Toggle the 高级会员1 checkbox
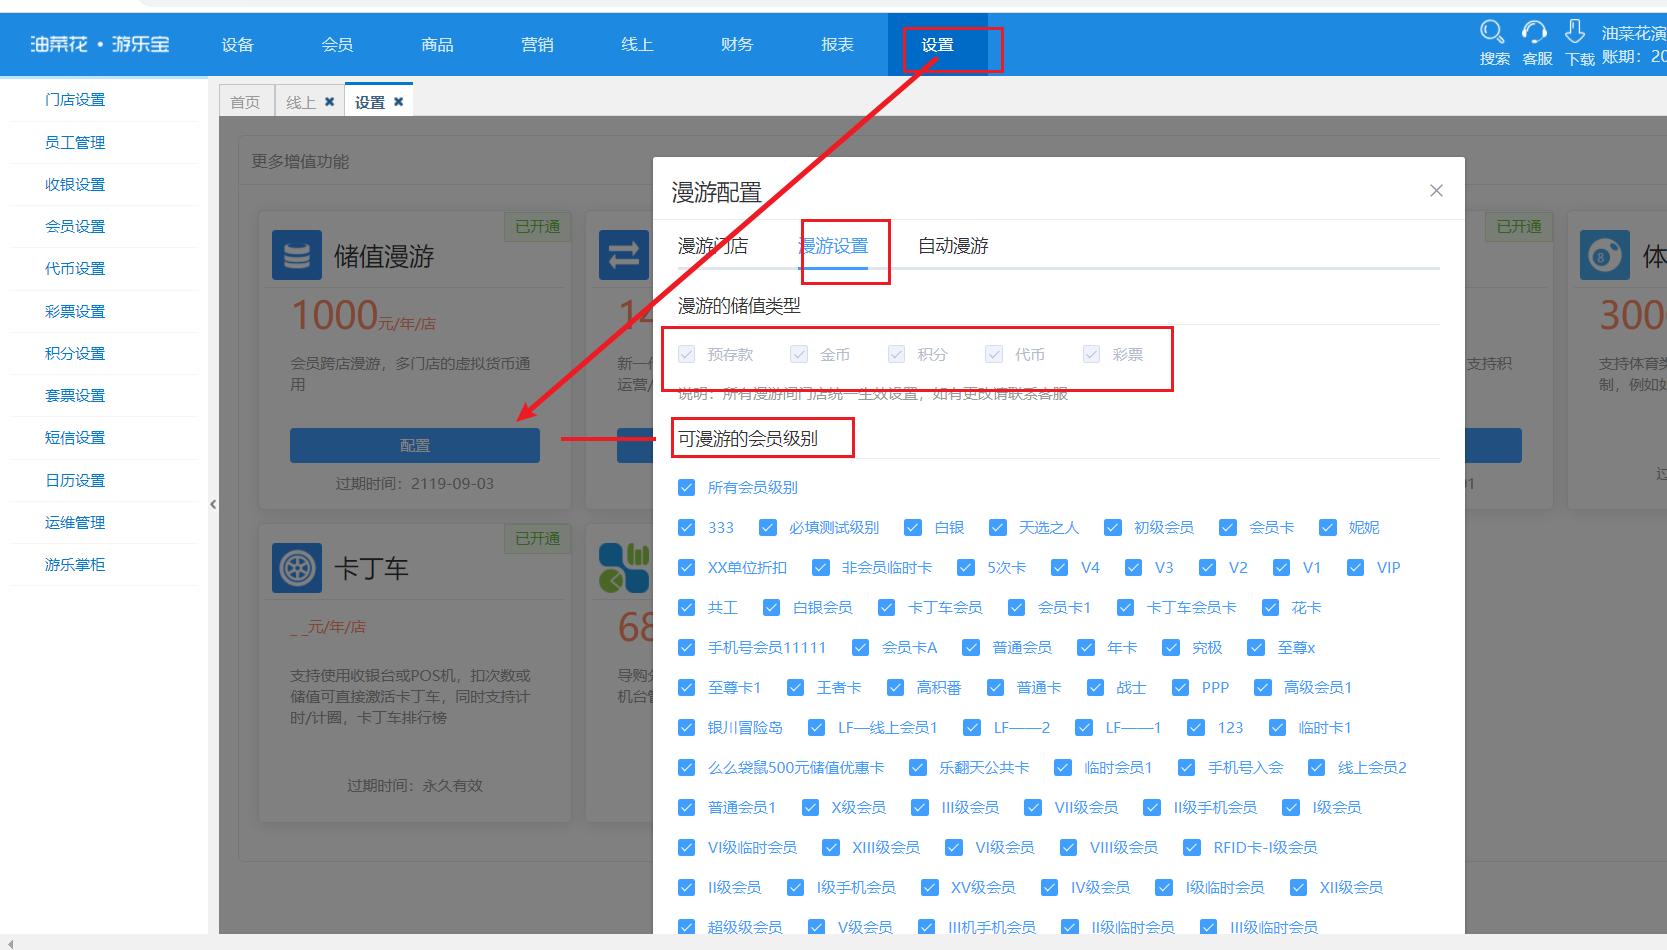Screen dimensions: 1667x950 pos(1262,688)
